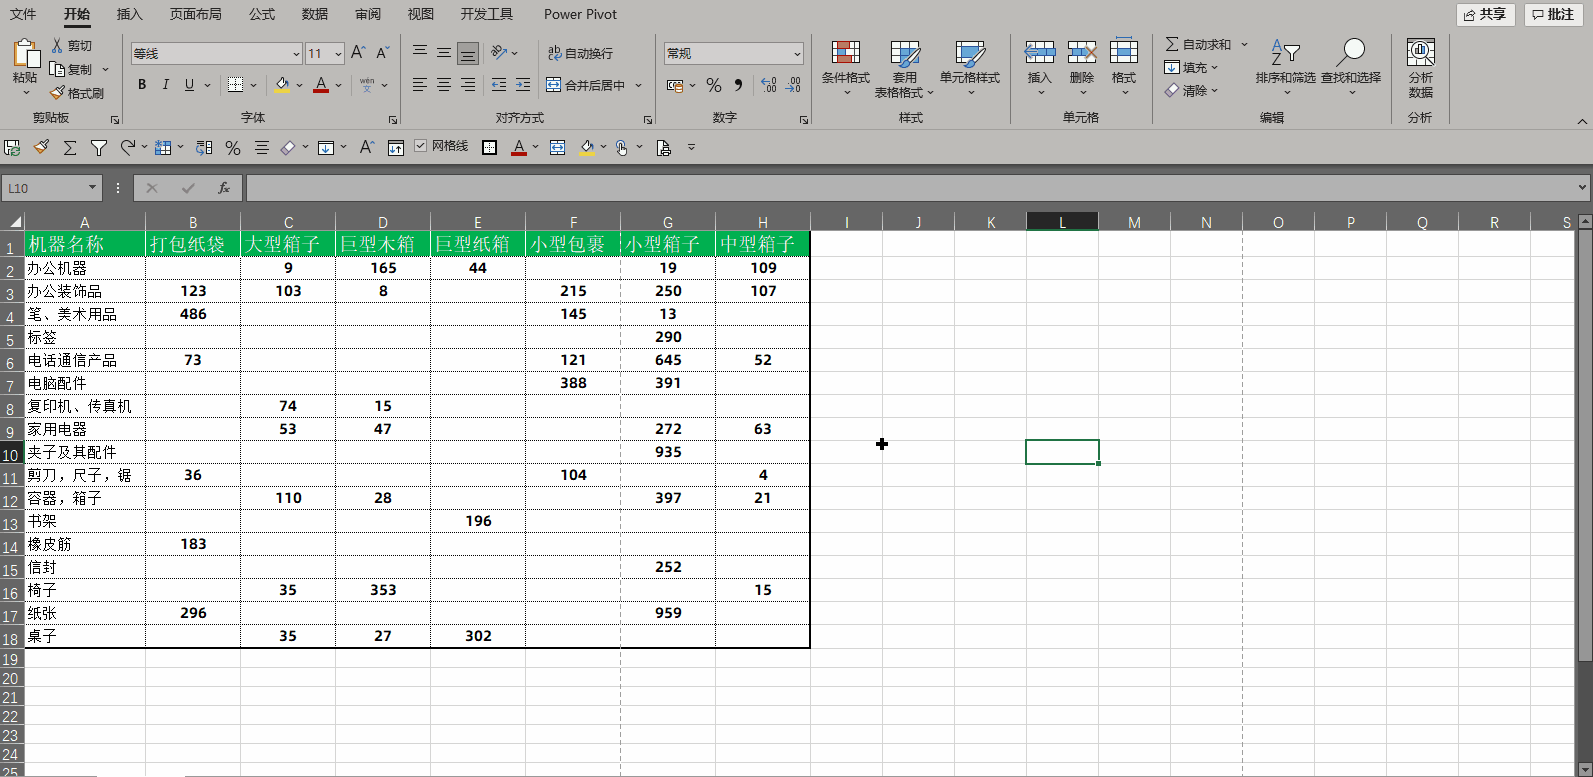Click the 自动求和 AutoSum icon
Screen dimensions: 1593x777
pos(1172,44)
